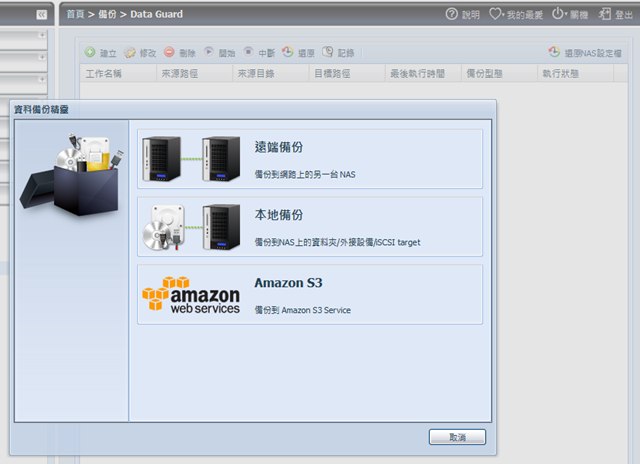640x464 pixels.
Task: Sort by the 備份型態 column header
Action: [x=499, y=73]
